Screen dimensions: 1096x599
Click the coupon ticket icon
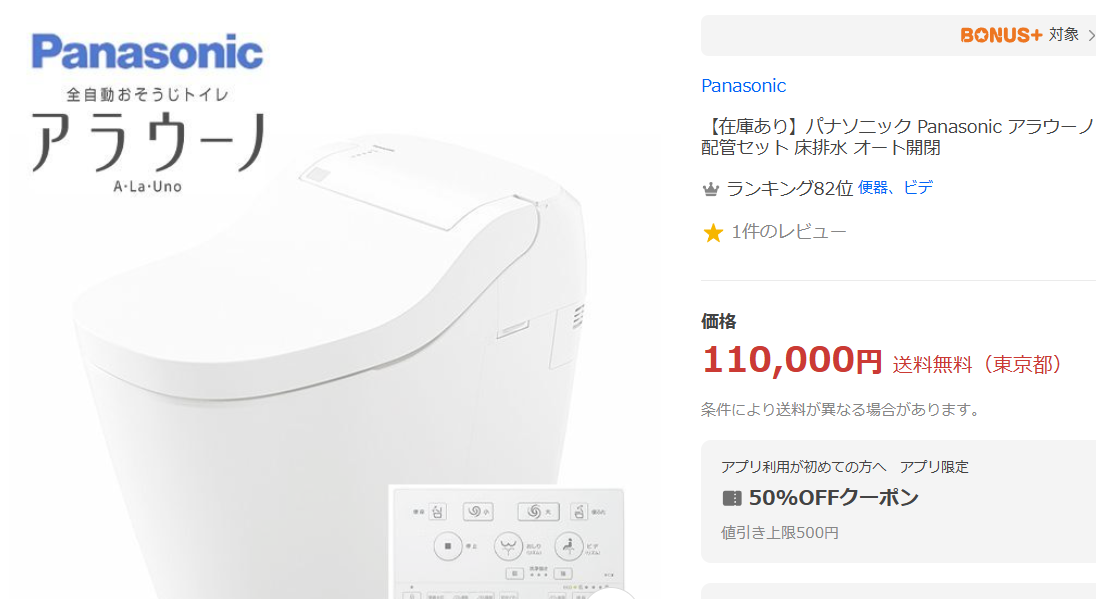click(x=731, y=498)
